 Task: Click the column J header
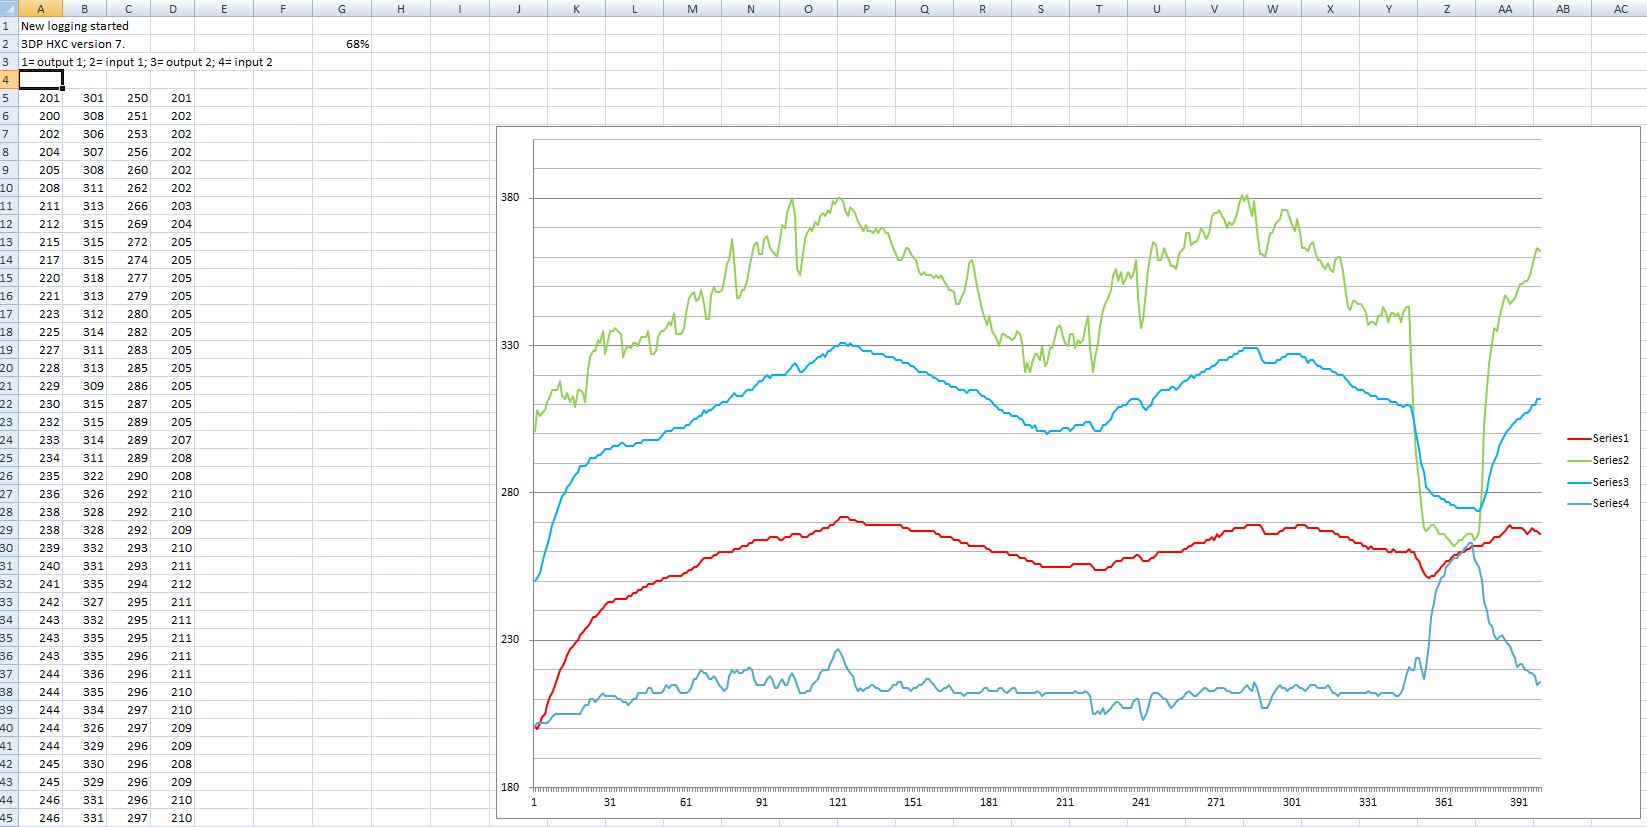(519, 8)
